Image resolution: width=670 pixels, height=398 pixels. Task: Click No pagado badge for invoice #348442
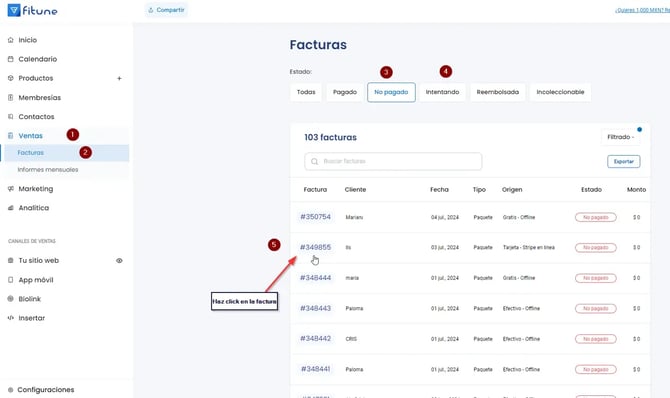coord(596,339)
